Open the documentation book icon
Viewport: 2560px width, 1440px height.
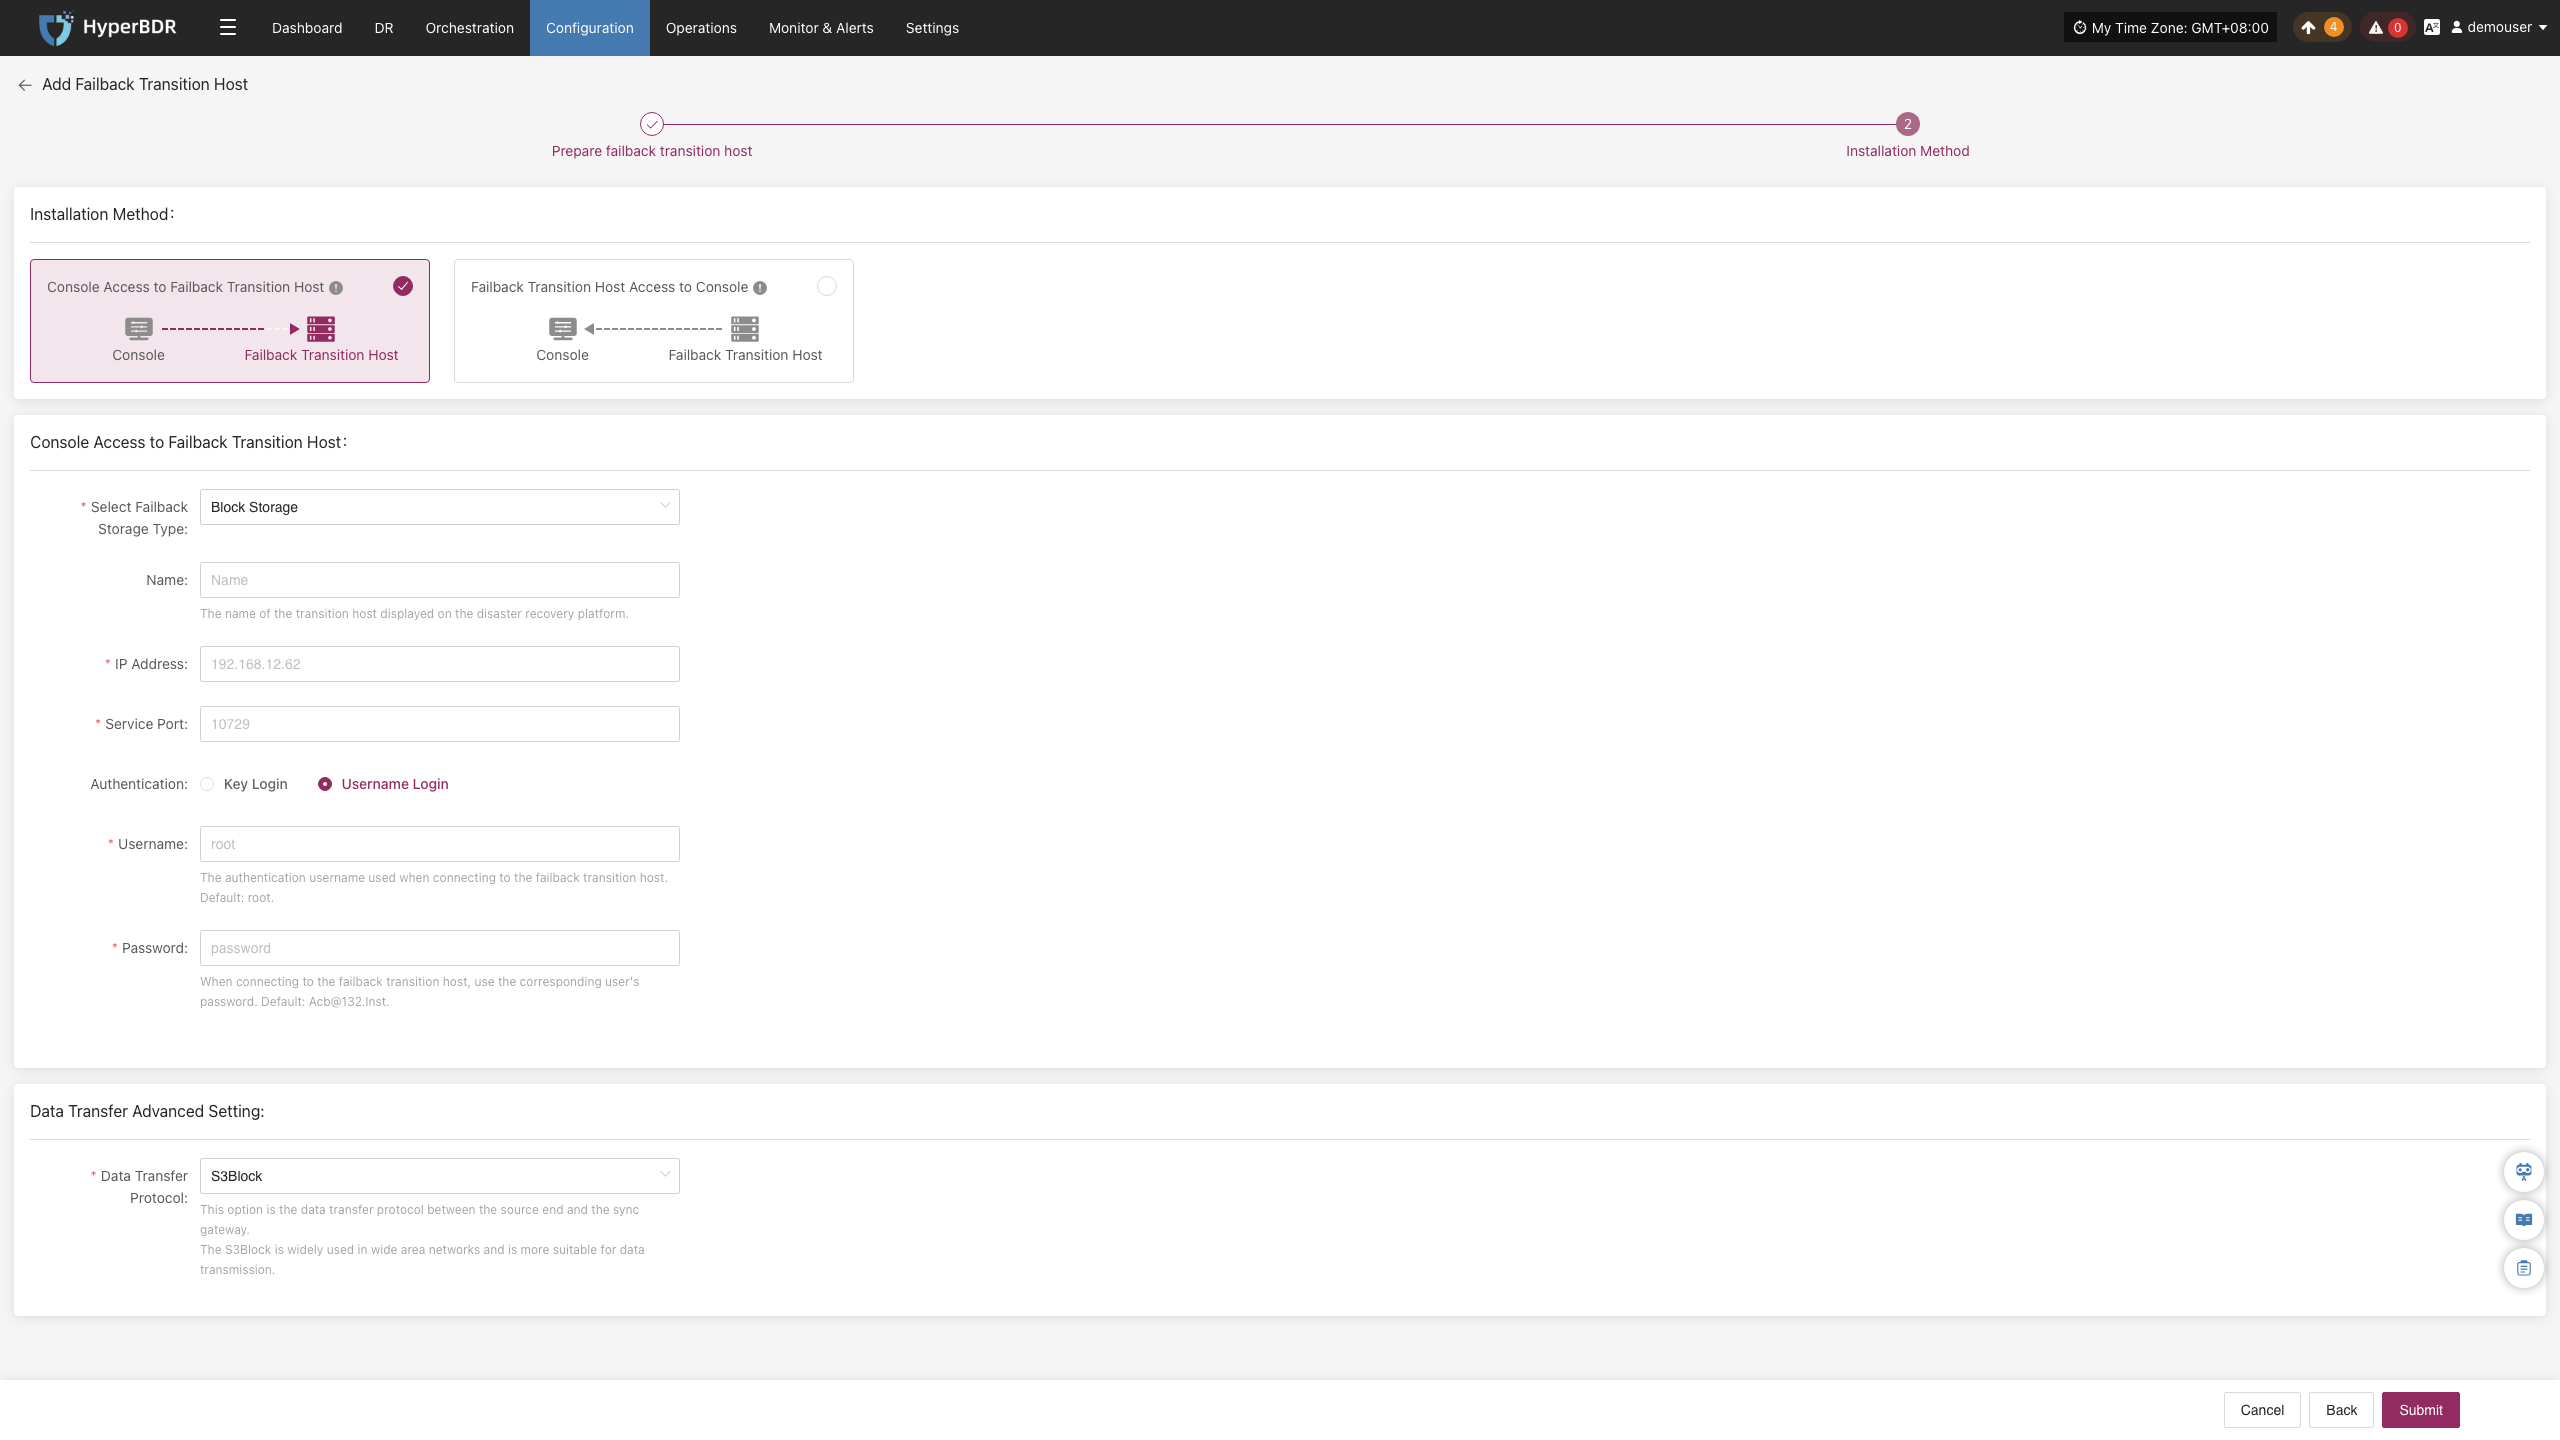(x=2524, y=1219)
